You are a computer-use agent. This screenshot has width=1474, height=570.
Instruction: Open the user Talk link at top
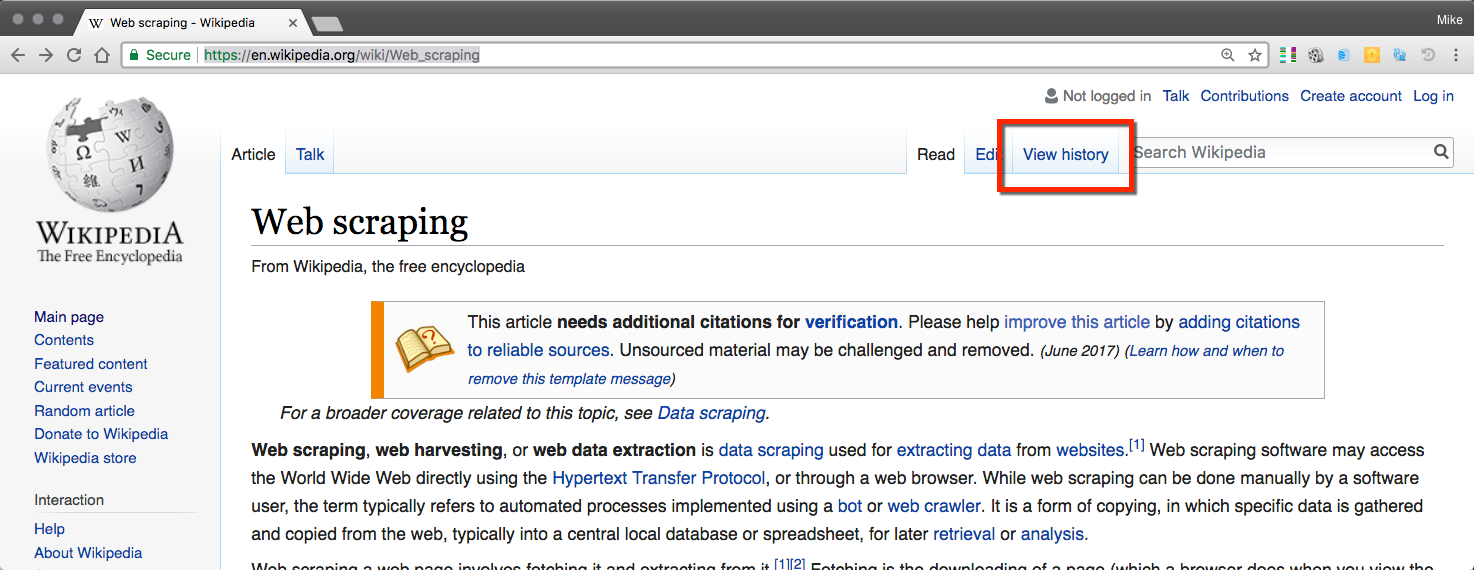coord(1175,96)
